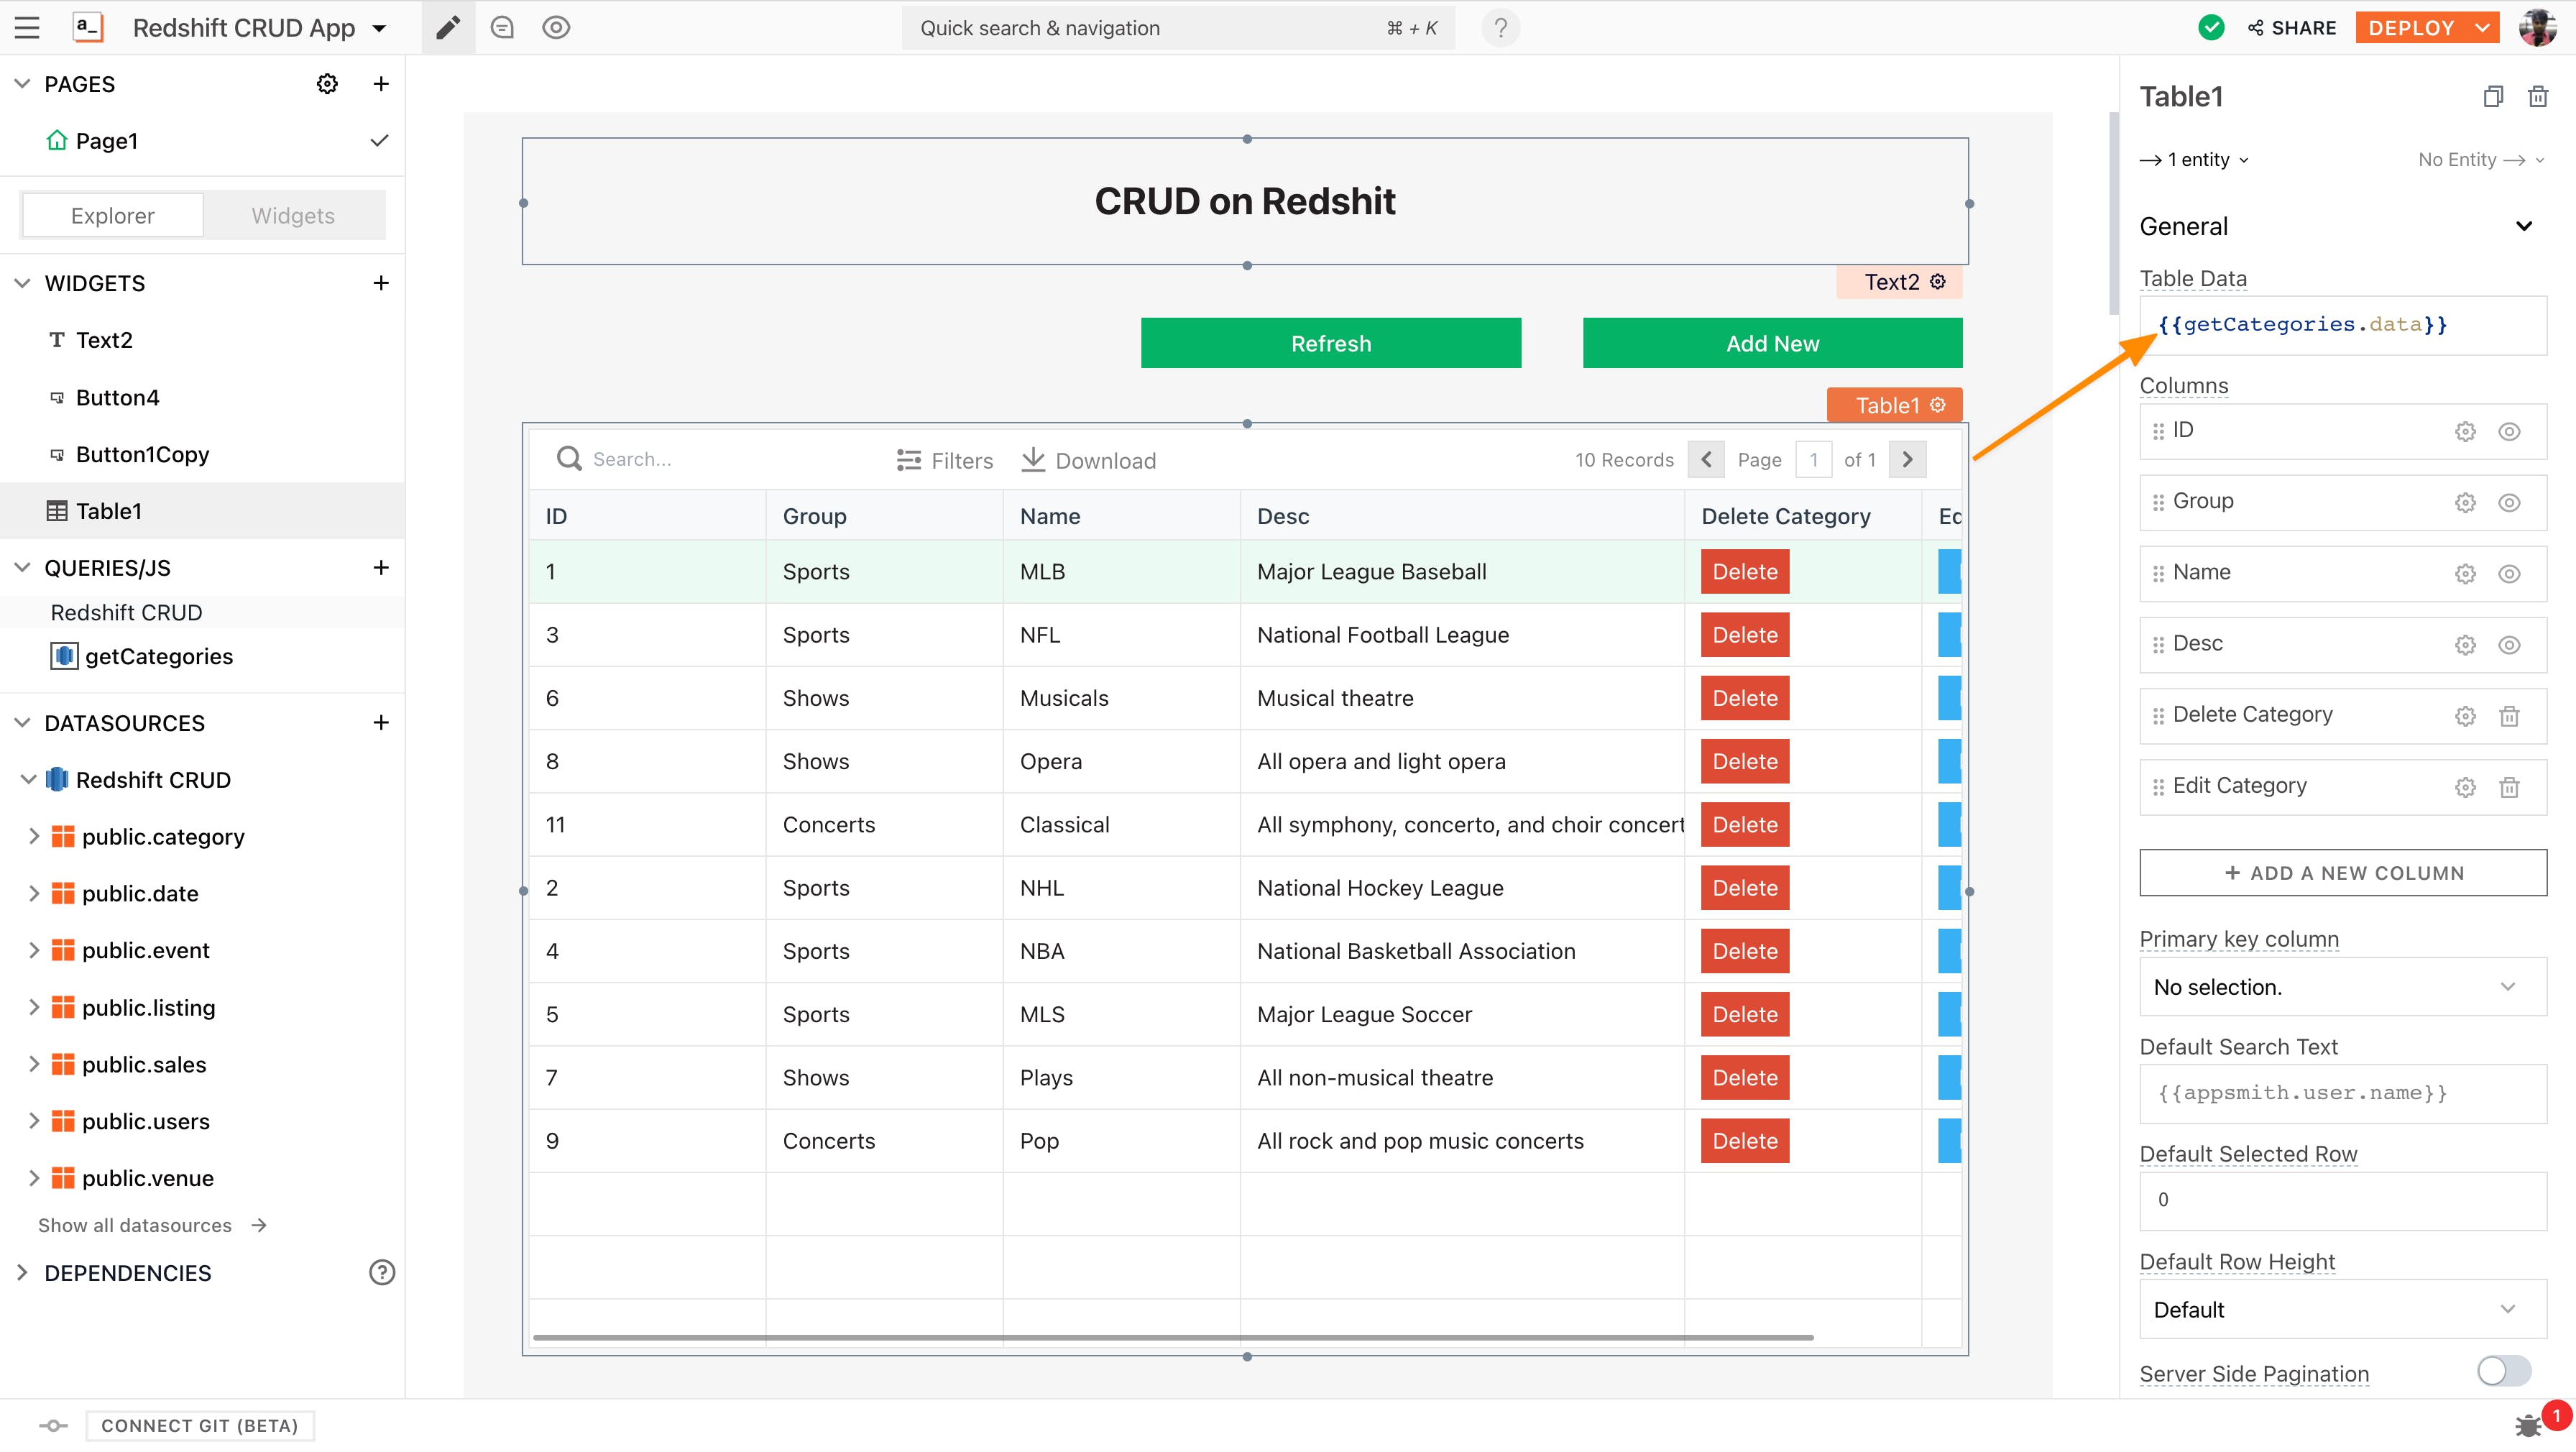Open the hamburger menu next to app name
This screenshot has height=1452, width=2576.
[x=26, y=27]
